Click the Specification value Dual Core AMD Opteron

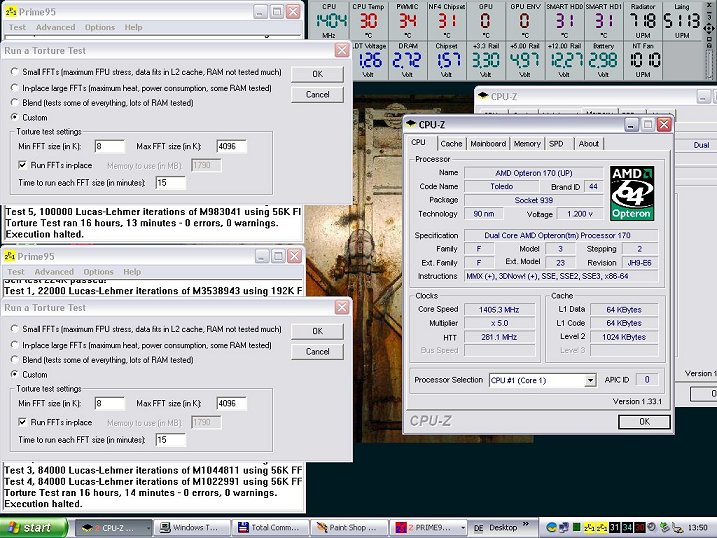click(x=561, y=235)
